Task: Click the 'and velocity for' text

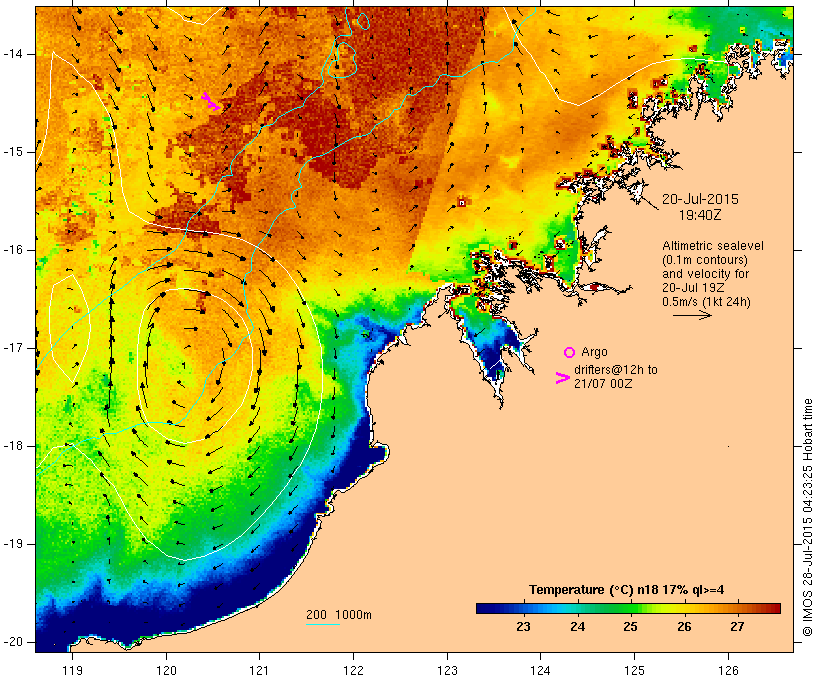Action: [x=705, y=274]
